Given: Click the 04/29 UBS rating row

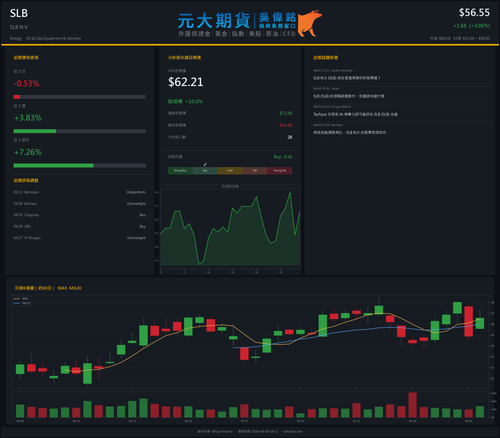Looking at the screenshot, I should point(79,226).
